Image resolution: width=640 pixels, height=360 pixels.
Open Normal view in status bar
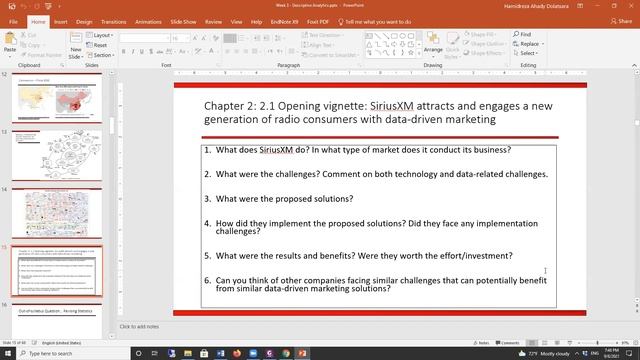point(531,343)
